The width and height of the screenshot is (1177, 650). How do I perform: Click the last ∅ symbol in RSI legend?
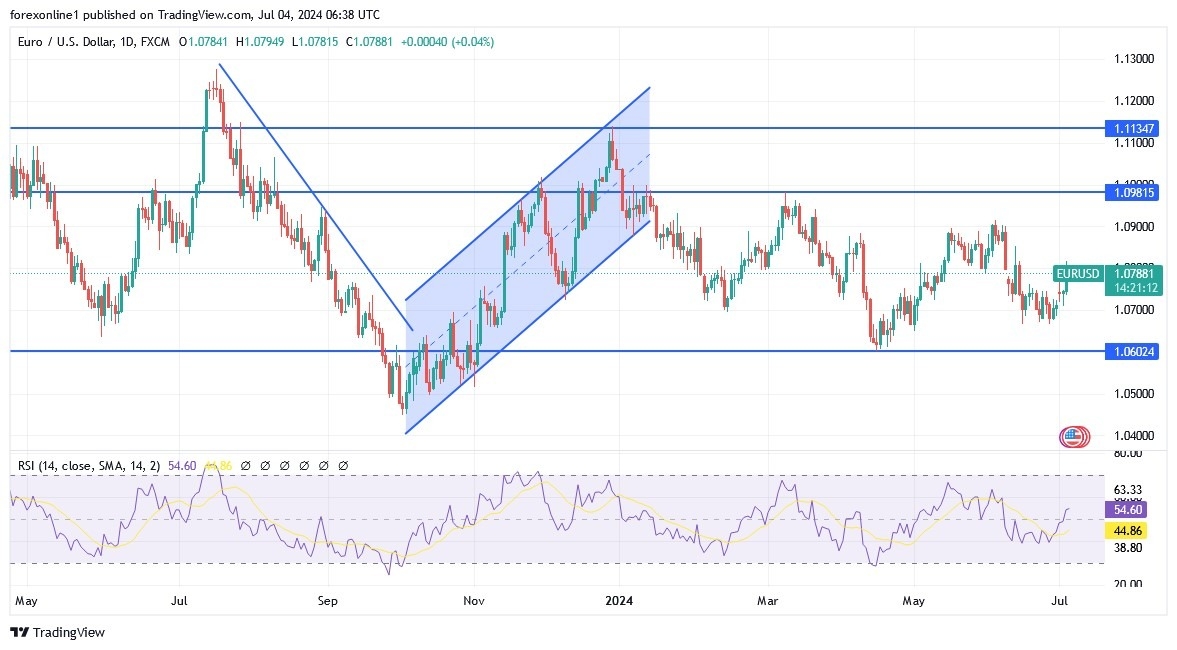click(x=343, y=465)
